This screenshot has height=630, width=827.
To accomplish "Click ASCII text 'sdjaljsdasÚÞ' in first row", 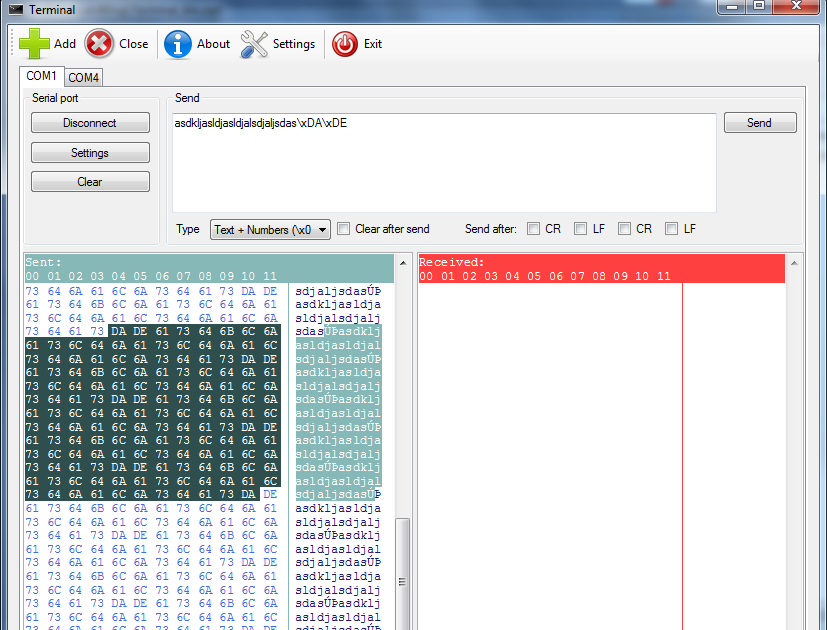I will click(338, 291).
